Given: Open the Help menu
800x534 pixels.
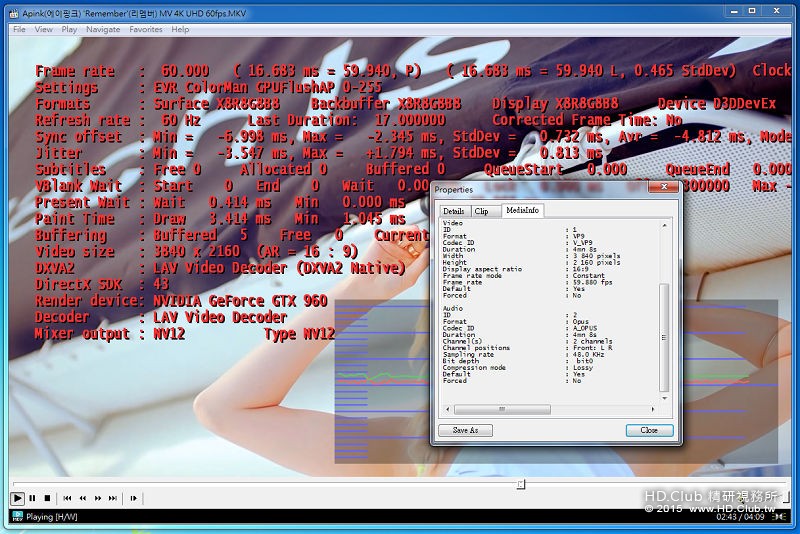Looking at the screenshot, I should point(180,30).
